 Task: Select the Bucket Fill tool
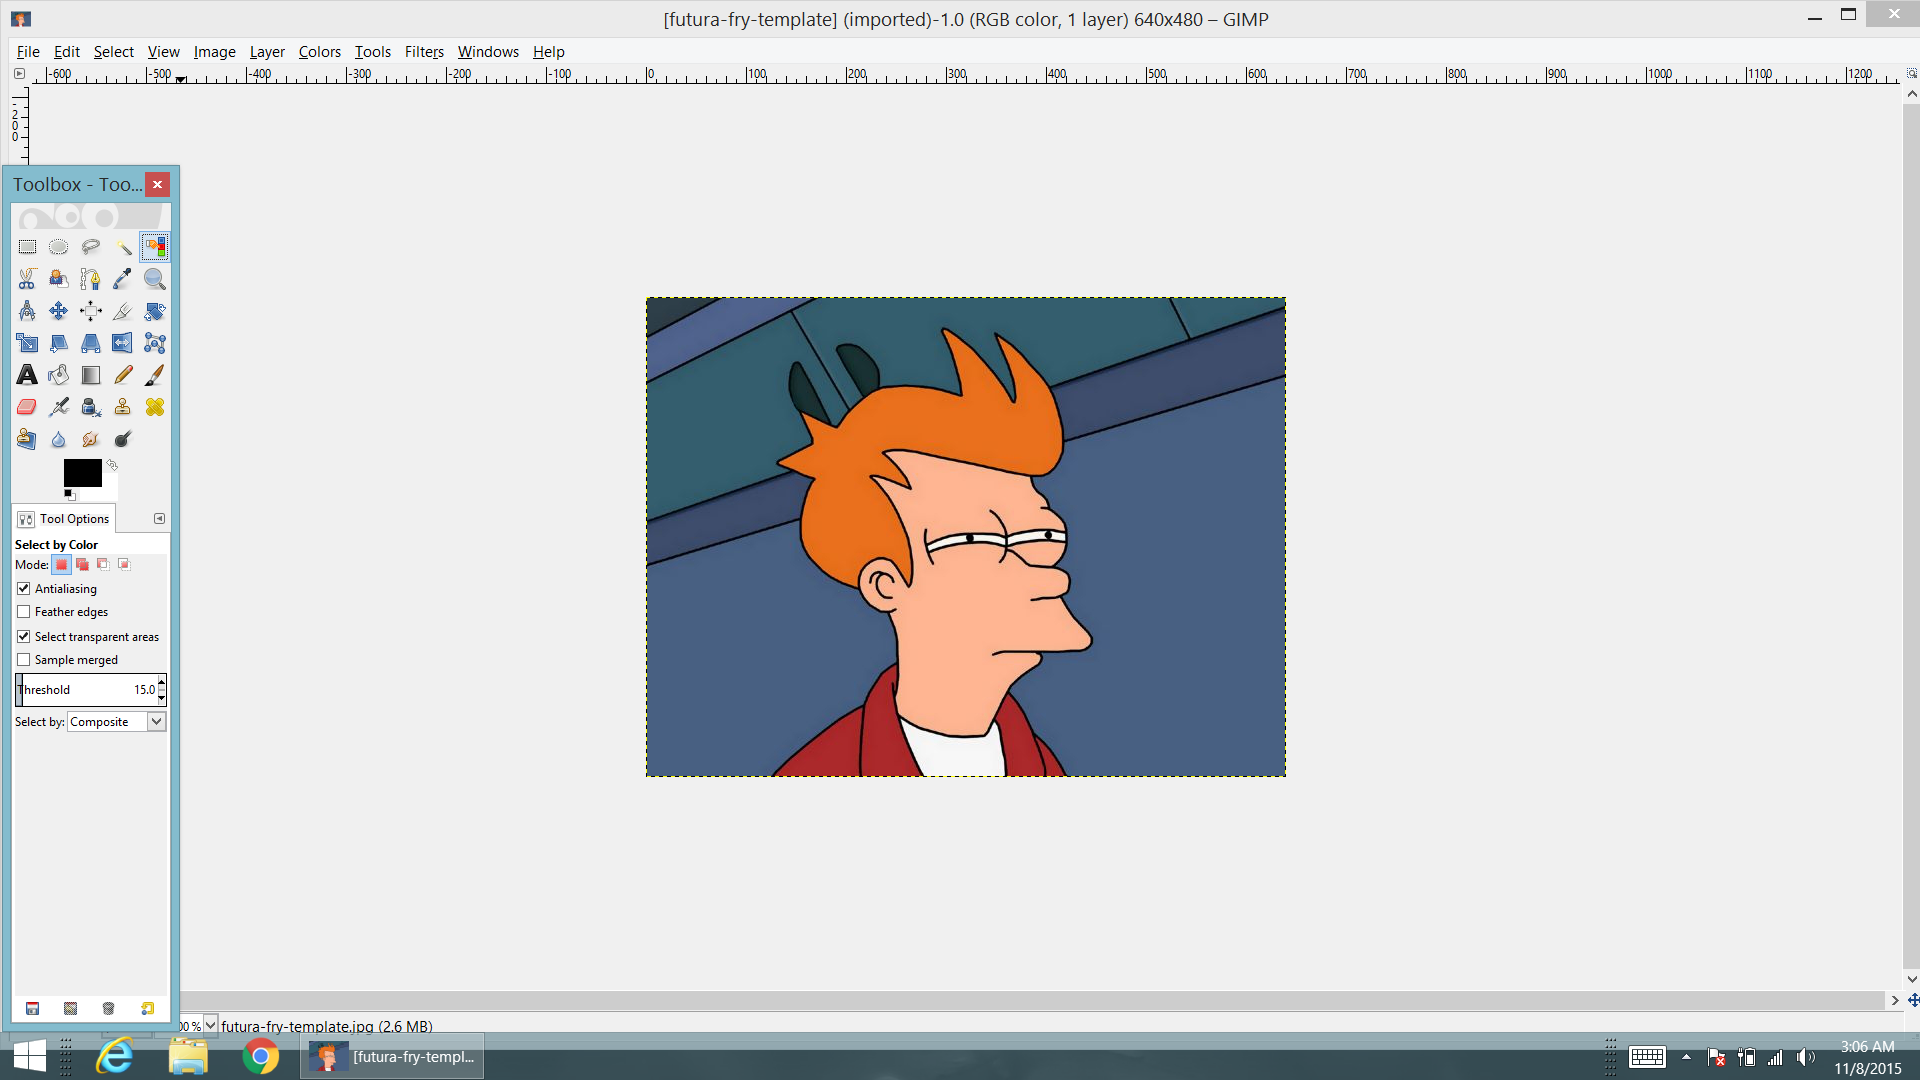tap(59, 375)
